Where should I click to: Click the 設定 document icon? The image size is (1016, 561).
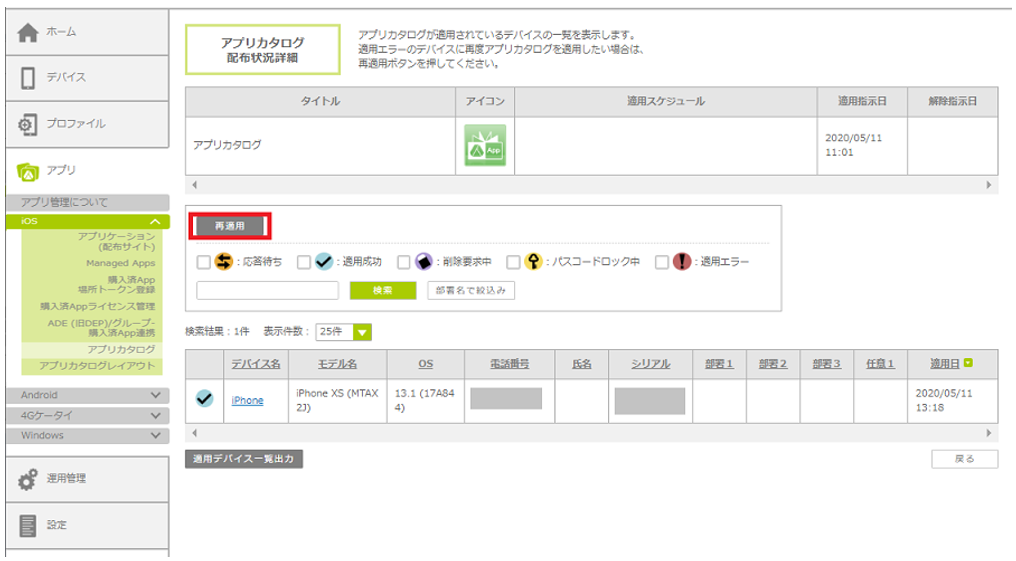(x=28, y=525)
